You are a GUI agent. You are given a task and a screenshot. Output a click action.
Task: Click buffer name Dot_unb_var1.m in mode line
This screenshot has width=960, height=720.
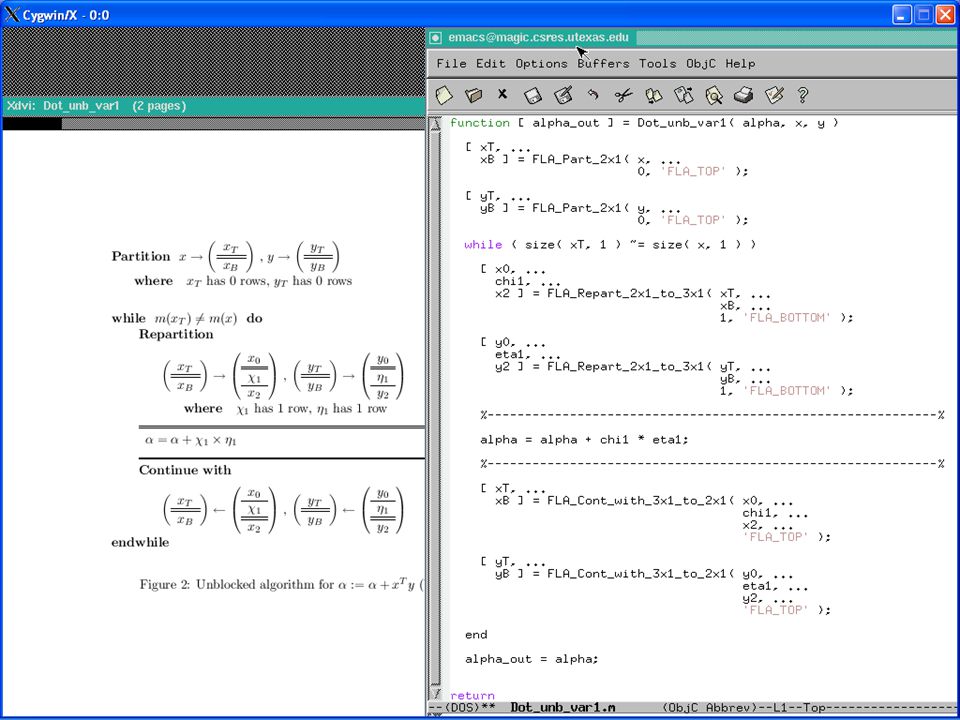563,707
